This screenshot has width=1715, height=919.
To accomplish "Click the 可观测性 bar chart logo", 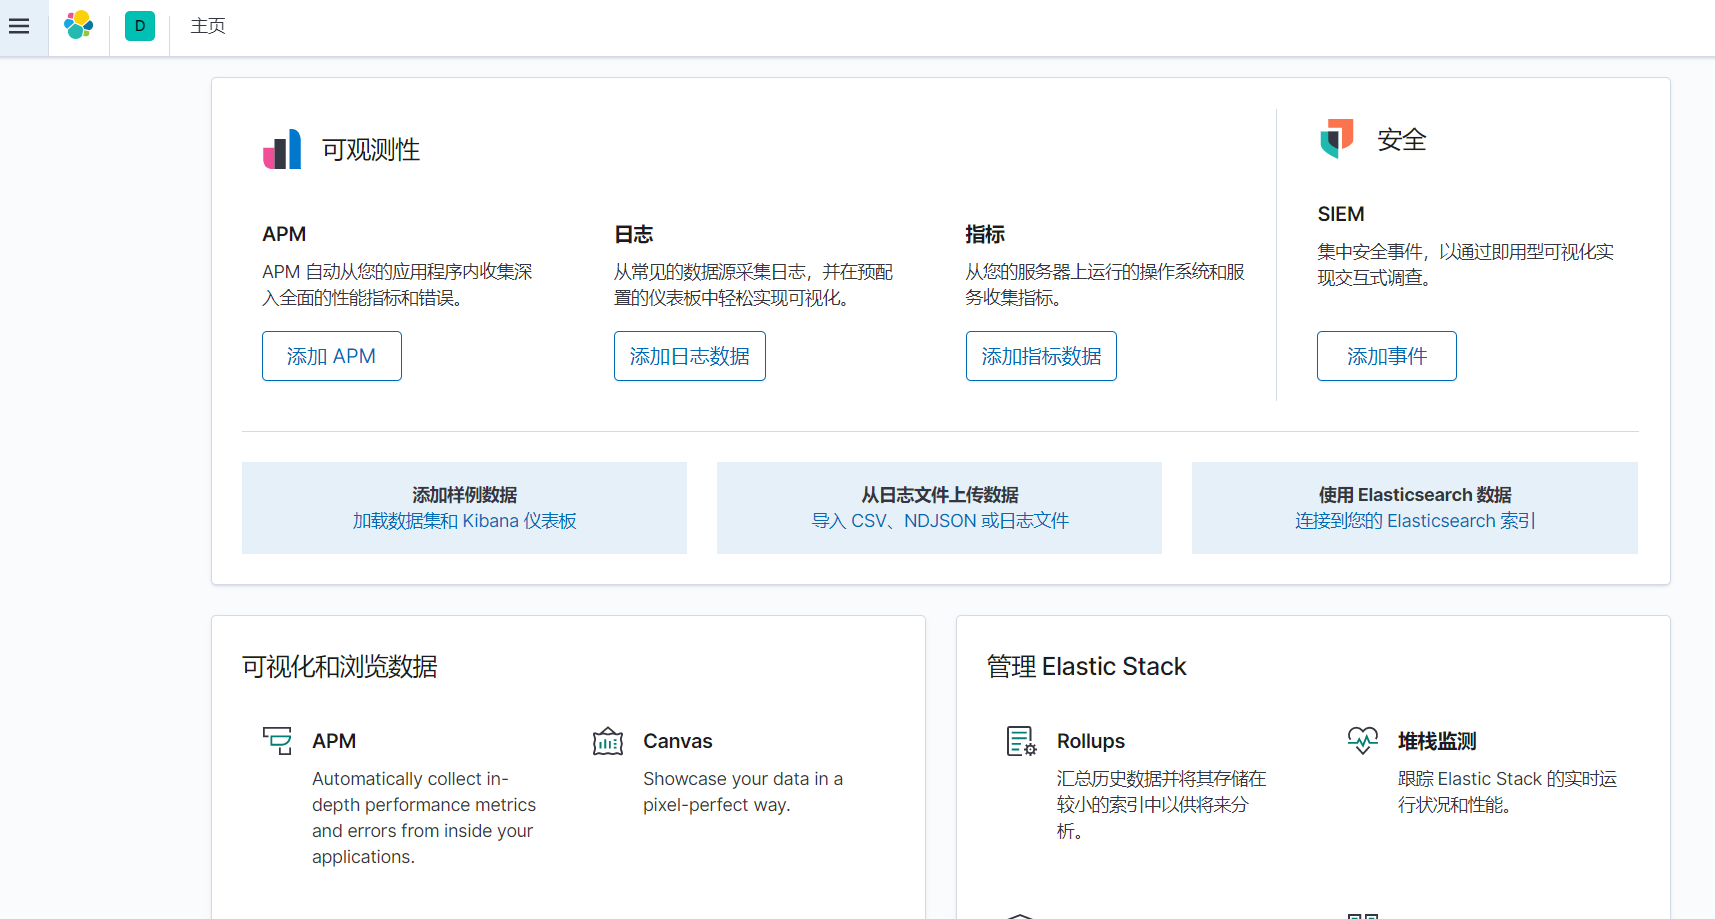I will pyautogui.click(x=282, y=149).
